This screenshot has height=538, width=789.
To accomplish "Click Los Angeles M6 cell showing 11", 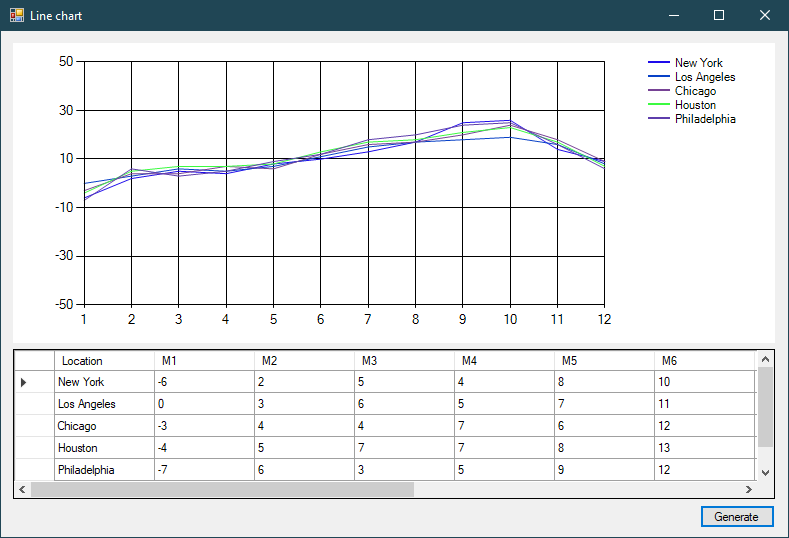I will [x=704, y=404].
